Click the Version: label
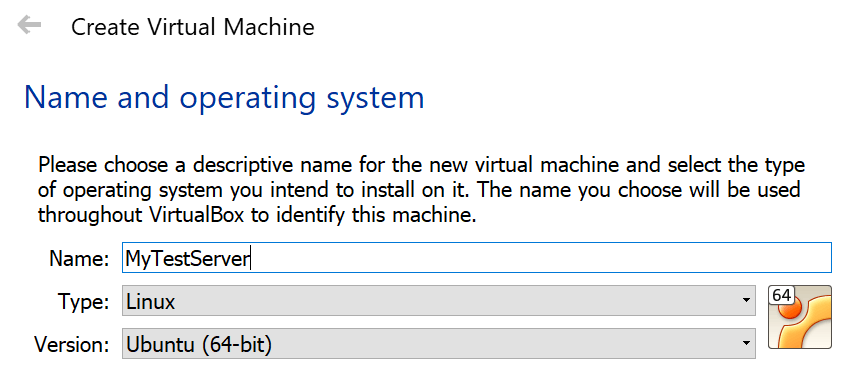Image resolution: width=845 pixels, height=367 pixels. pyautogui.click(x=72, y=344)
